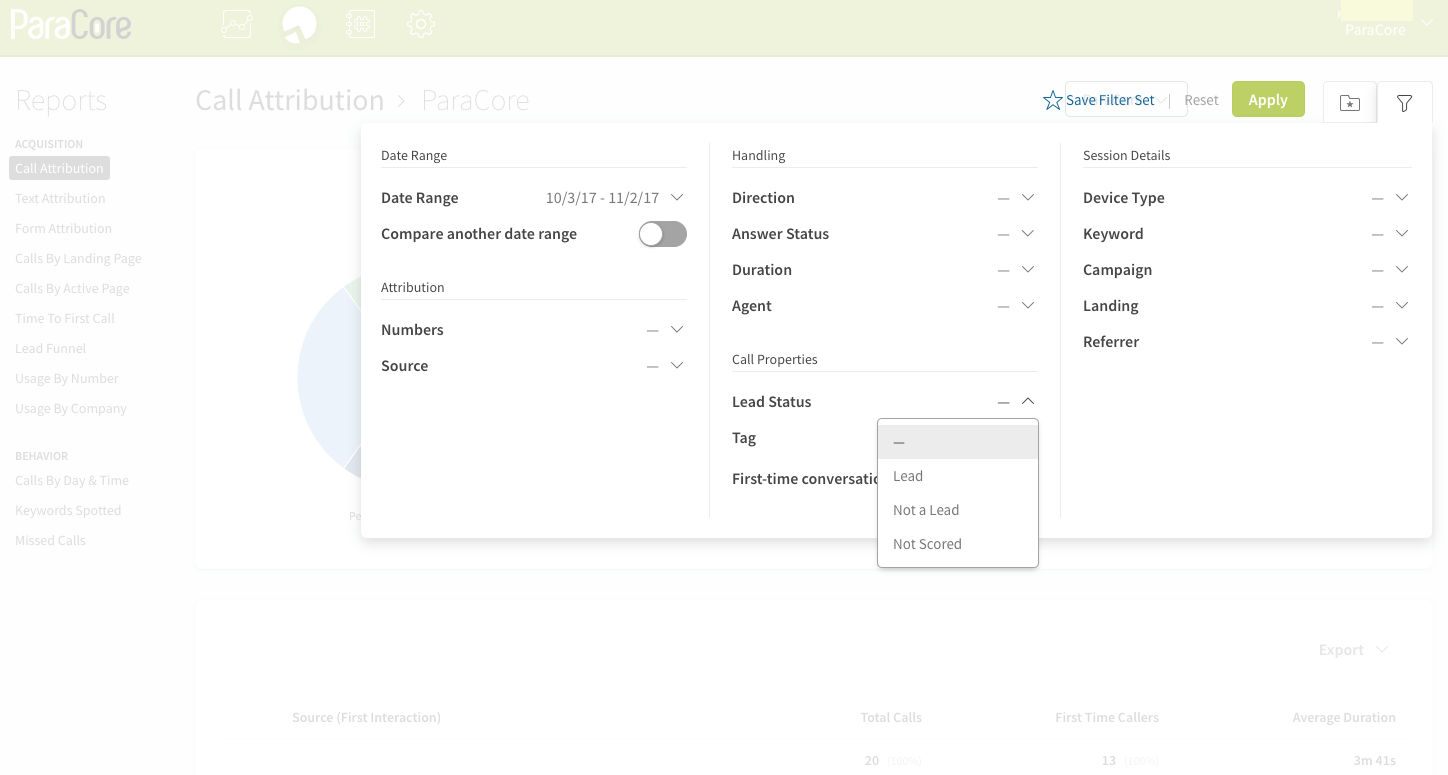Open the Reports pie icon in top bar

click(x=299, y=24)
